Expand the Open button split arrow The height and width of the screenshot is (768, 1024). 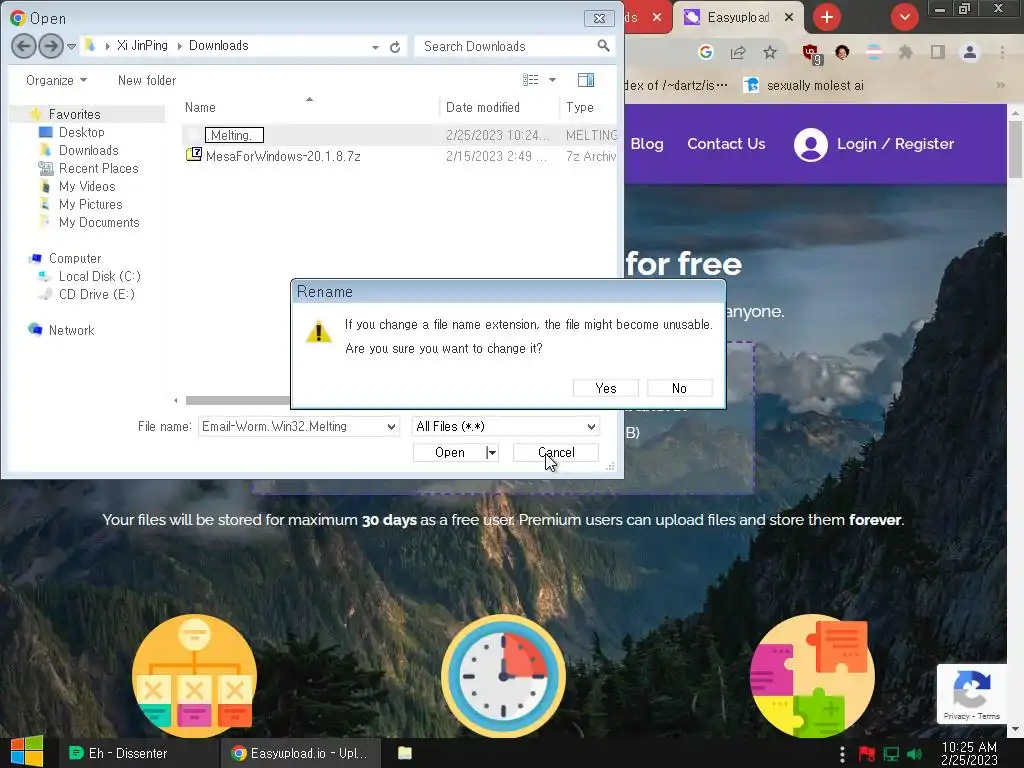(x=492, y=453)
